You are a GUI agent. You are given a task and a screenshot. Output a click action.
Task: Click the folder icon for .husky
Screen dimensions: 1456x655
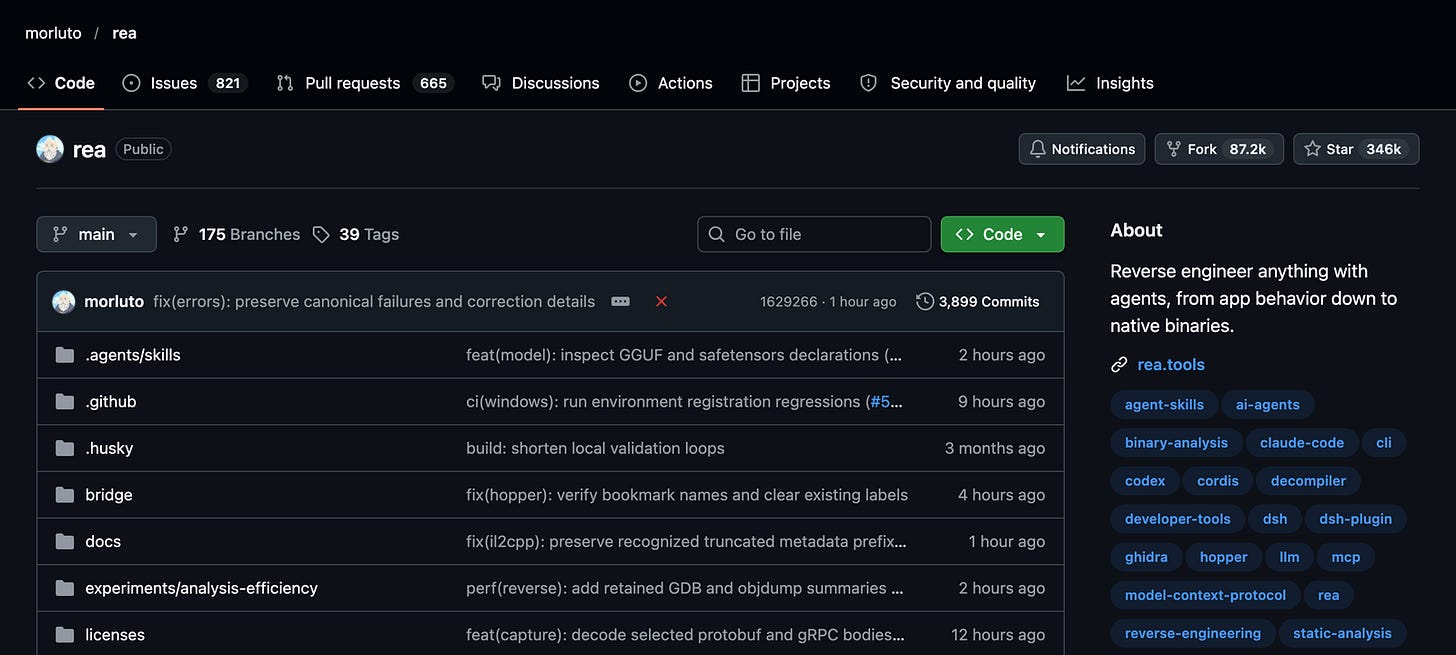click(65, 448)
